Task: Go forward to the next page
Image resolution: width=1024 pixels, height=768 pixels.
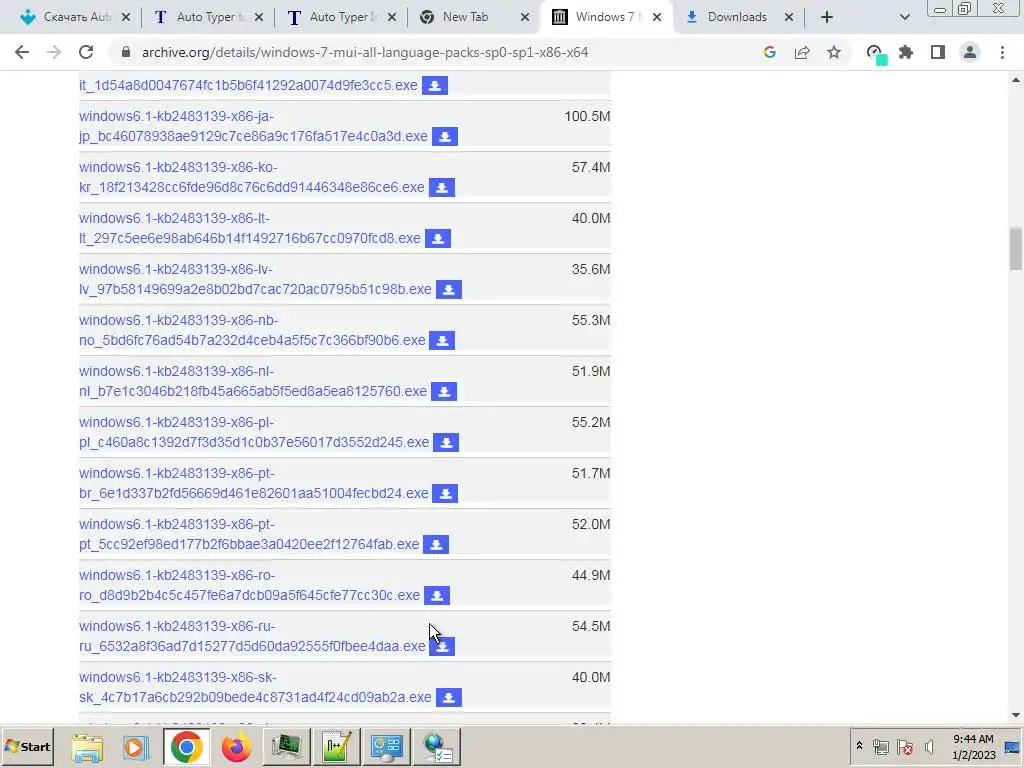Action: click(54, 52)
